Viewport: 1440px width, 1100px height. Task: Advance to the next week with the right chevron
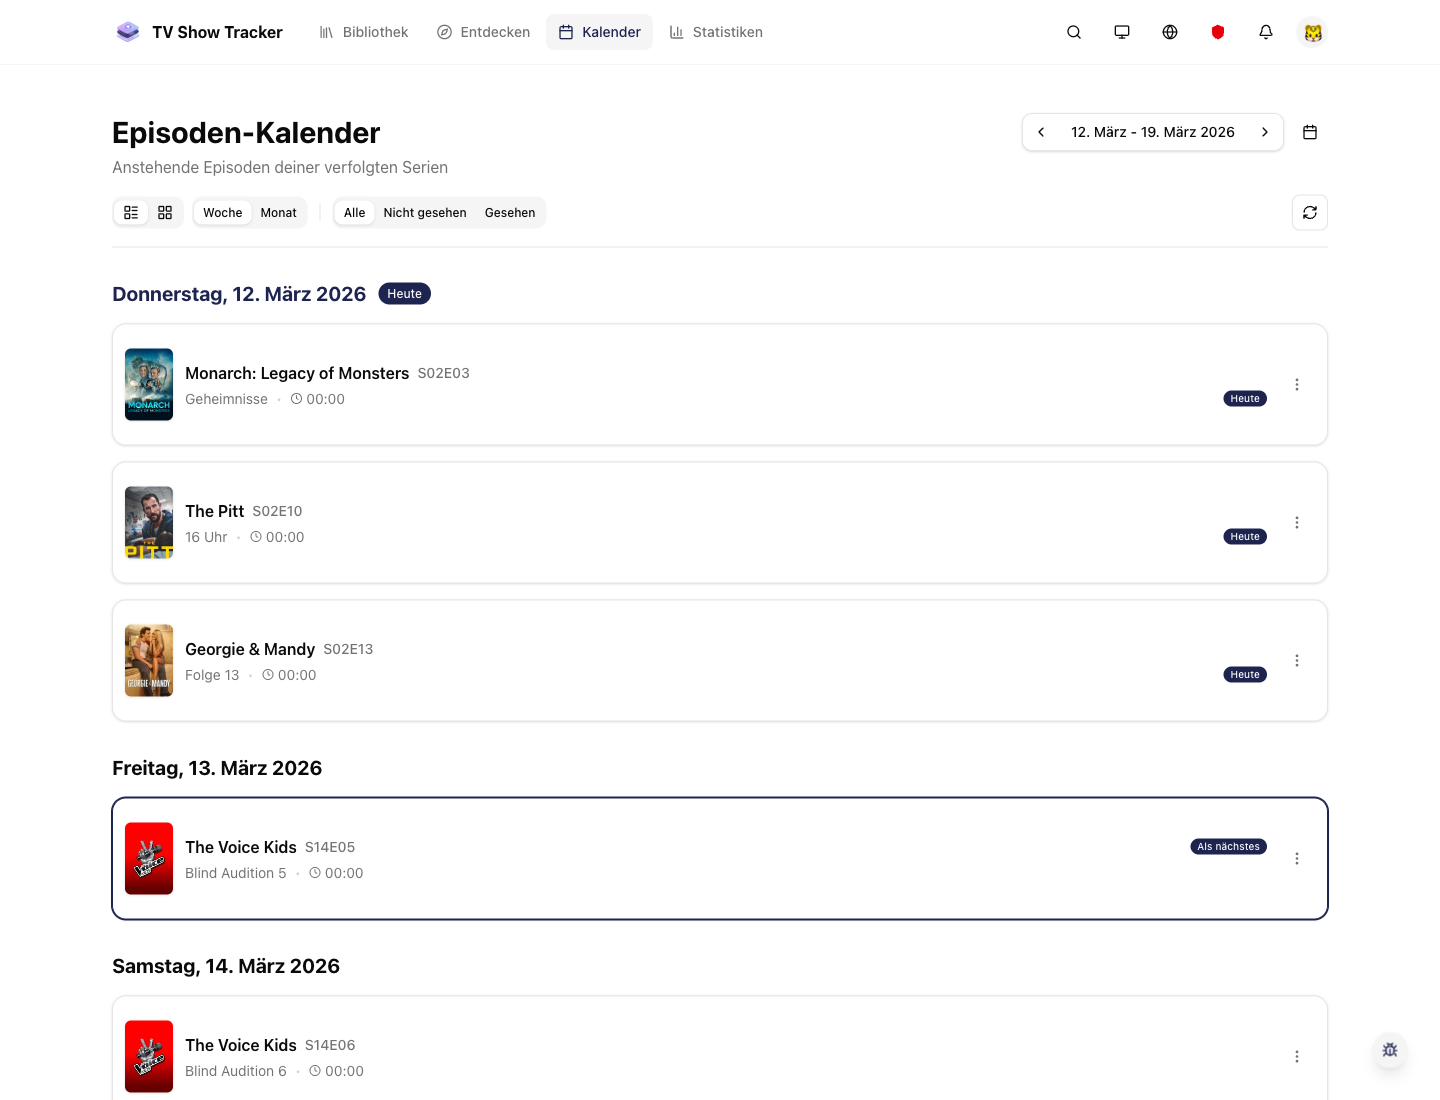(1265, 131)
